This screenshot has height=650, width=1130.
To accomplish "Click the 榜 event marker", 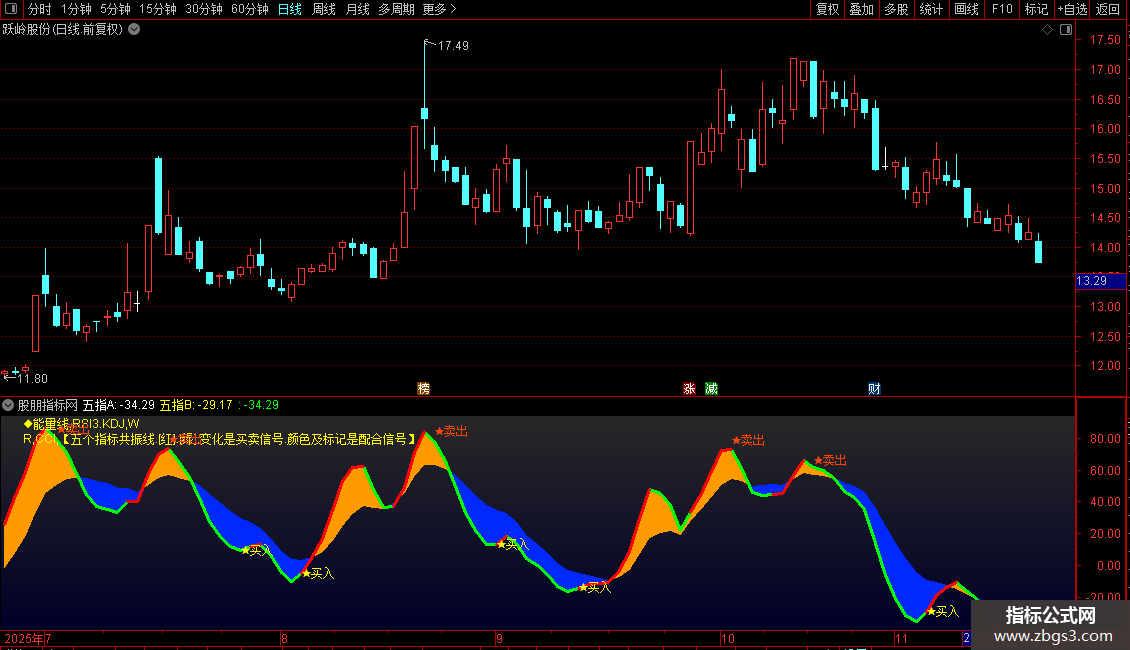I will click(424, 388).
